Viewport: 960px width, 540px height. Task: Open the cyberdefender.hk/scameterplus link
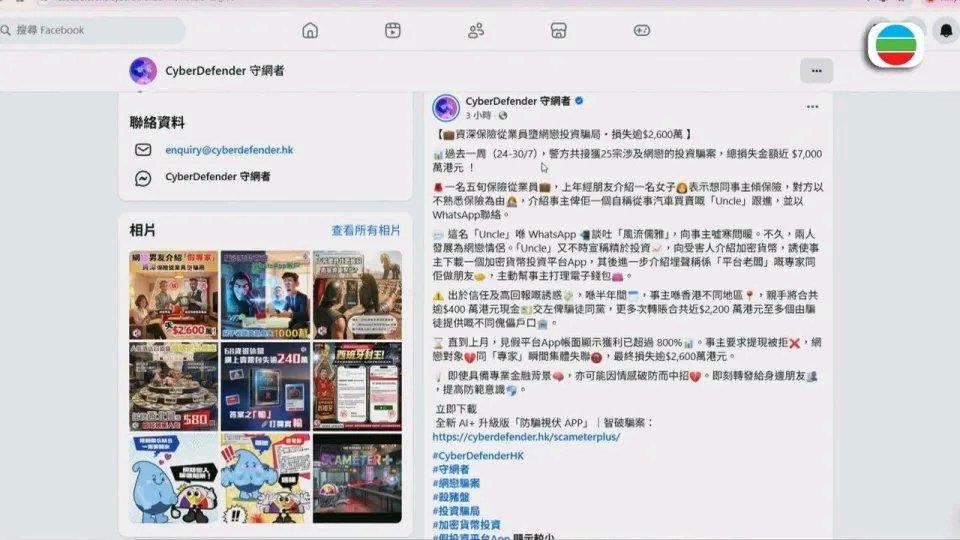(526, 437)
